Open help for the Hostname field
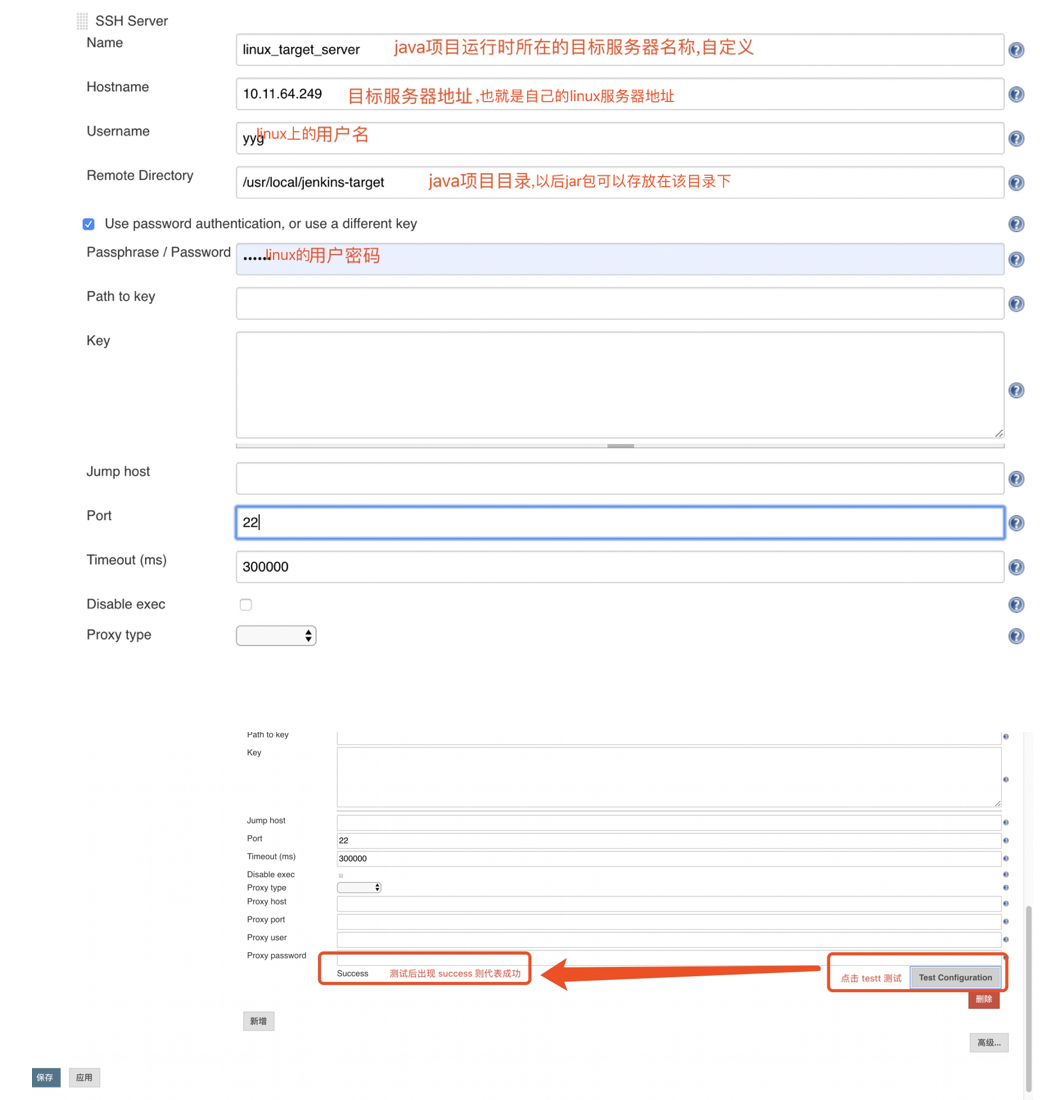 (x=1015, y=94)
